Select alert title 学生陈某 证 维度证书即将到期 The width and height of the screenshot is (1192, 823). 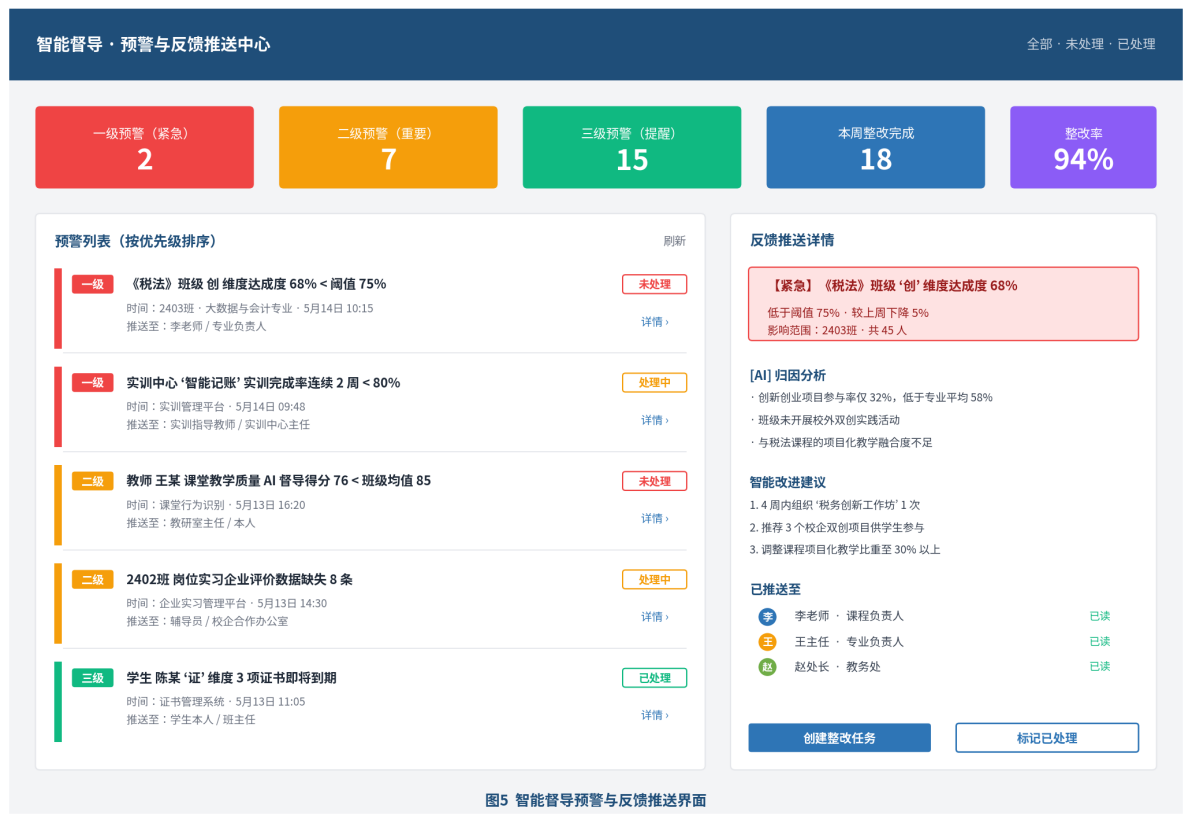click(x=231, y=678)
